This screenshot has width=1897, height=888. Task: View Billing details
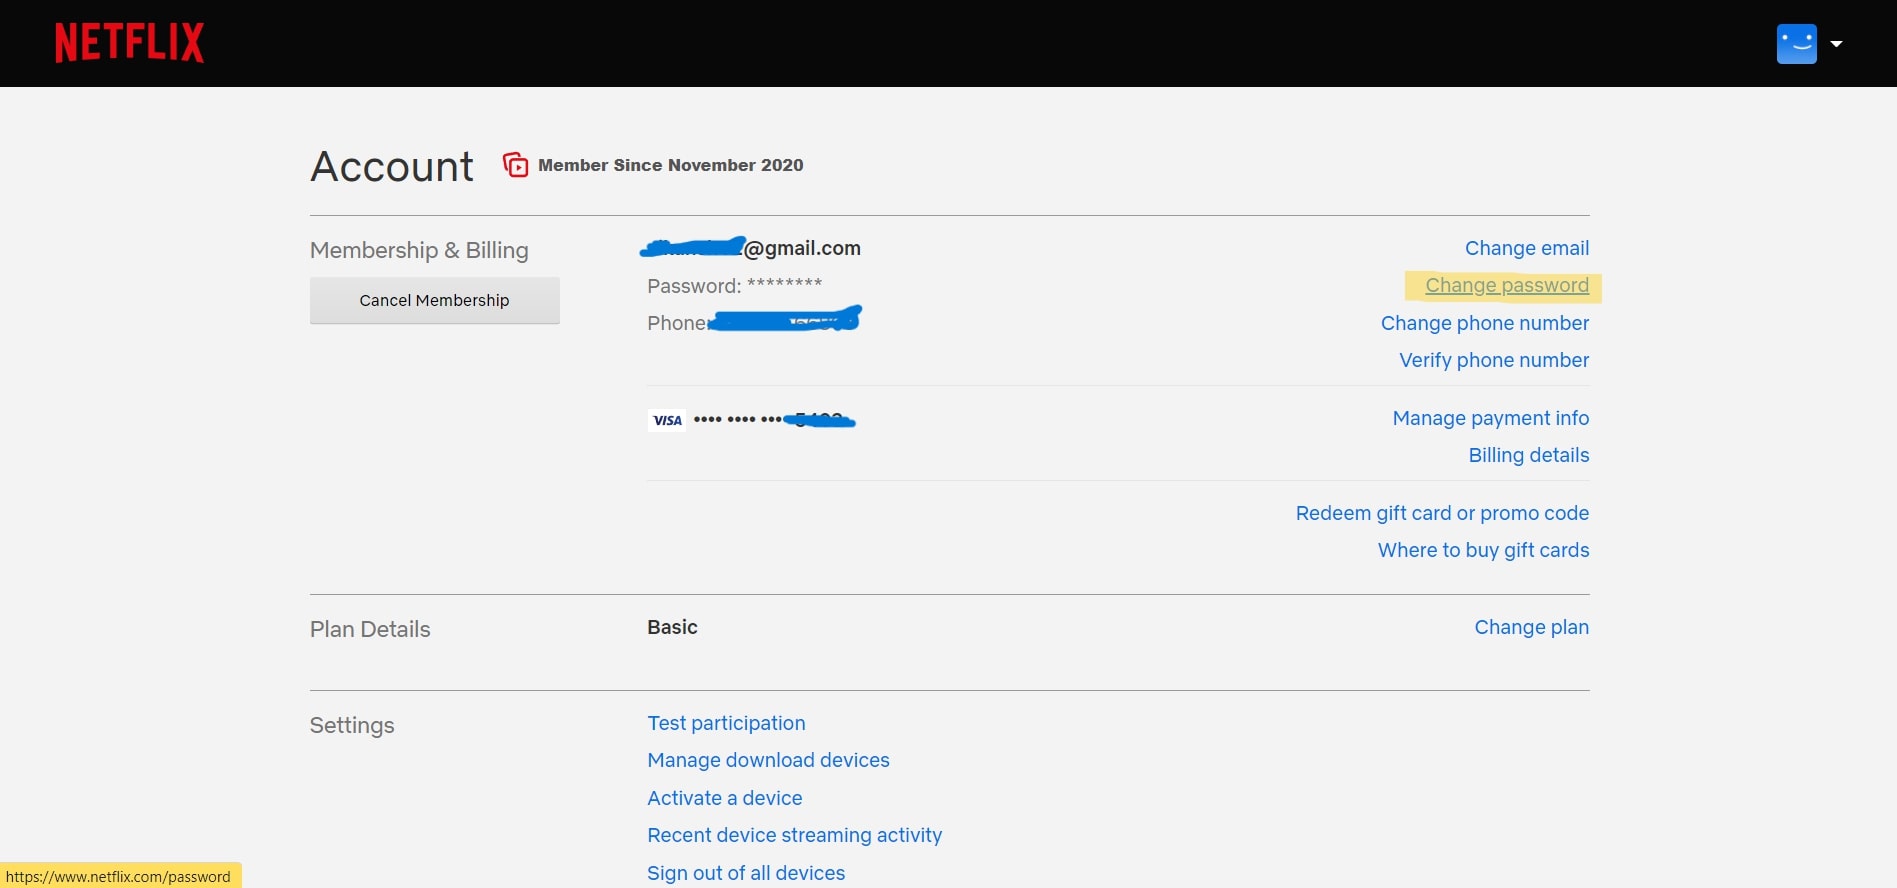coord(1528,455)
